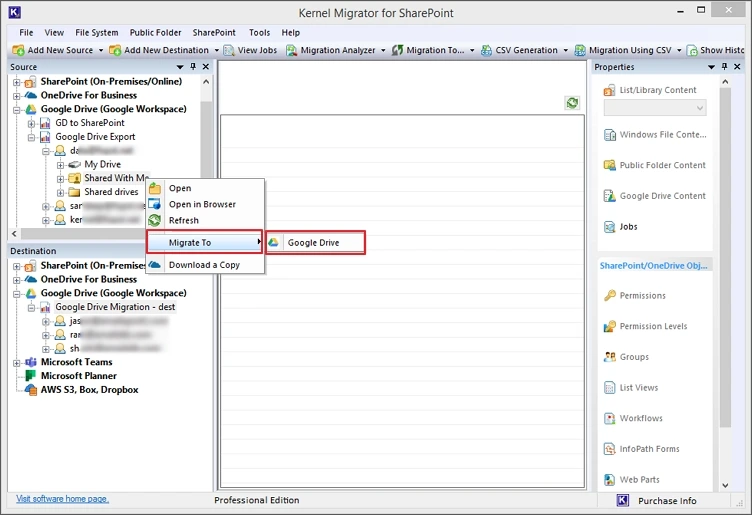
Task: Click Refresh in the context menu
Action: tap(205, 221)
